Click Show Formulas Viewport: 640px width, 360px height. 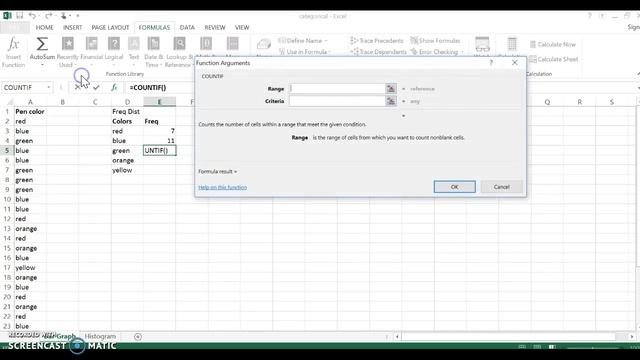436,40
